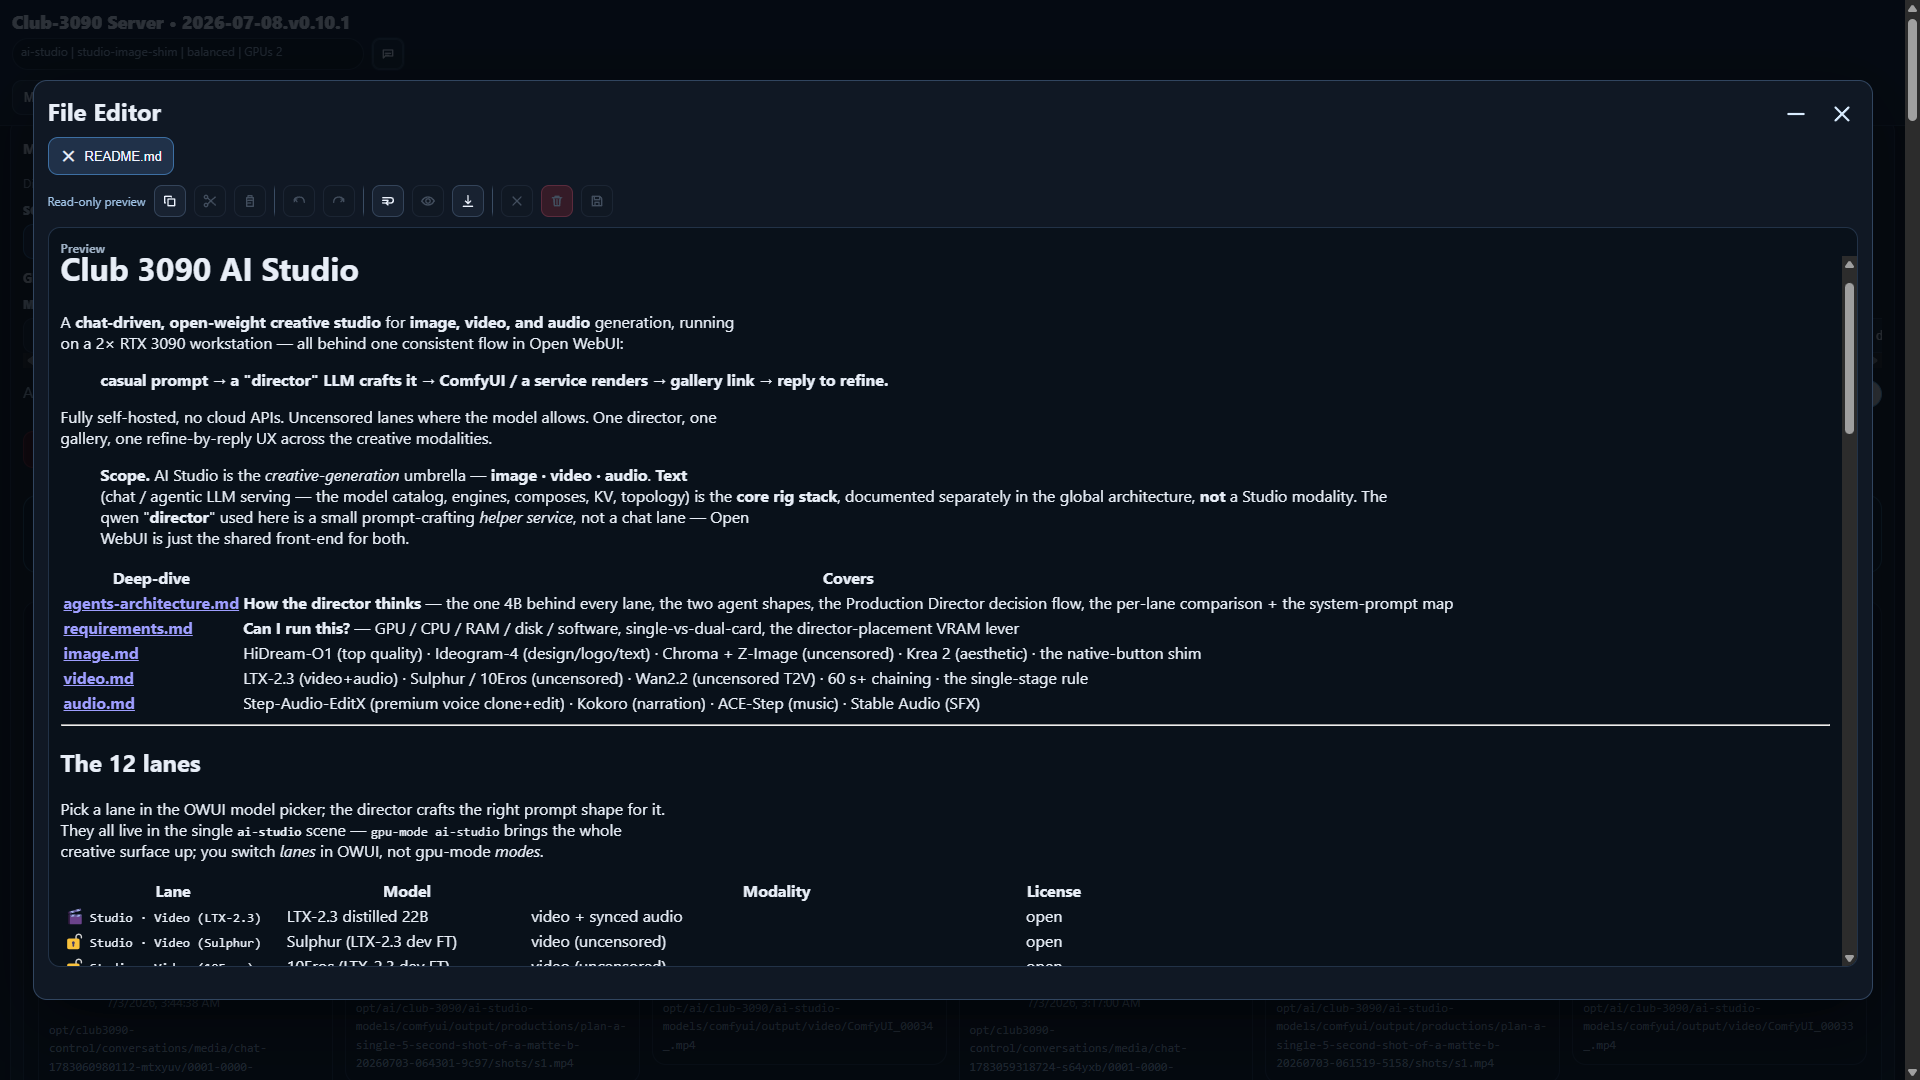Click the "Read-only preview" label
The height and width of the screenshot is (1080, 1920).
point(96,202)
